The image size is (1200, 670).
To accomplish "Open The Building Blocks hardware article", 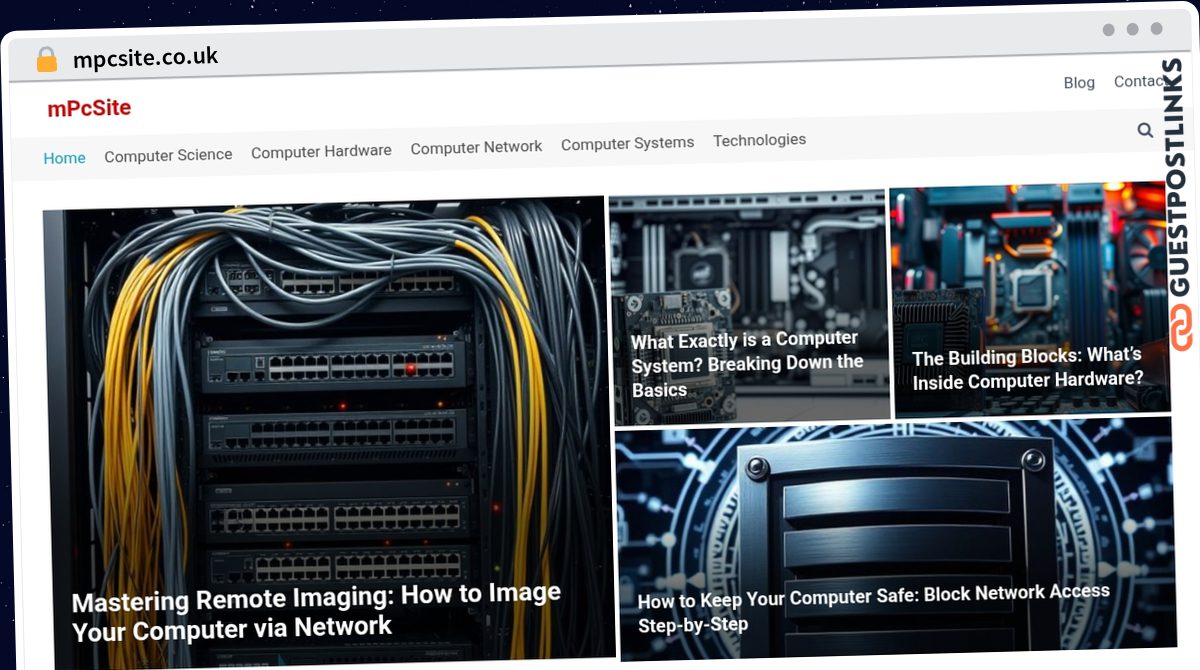I will click(1026, 368).
